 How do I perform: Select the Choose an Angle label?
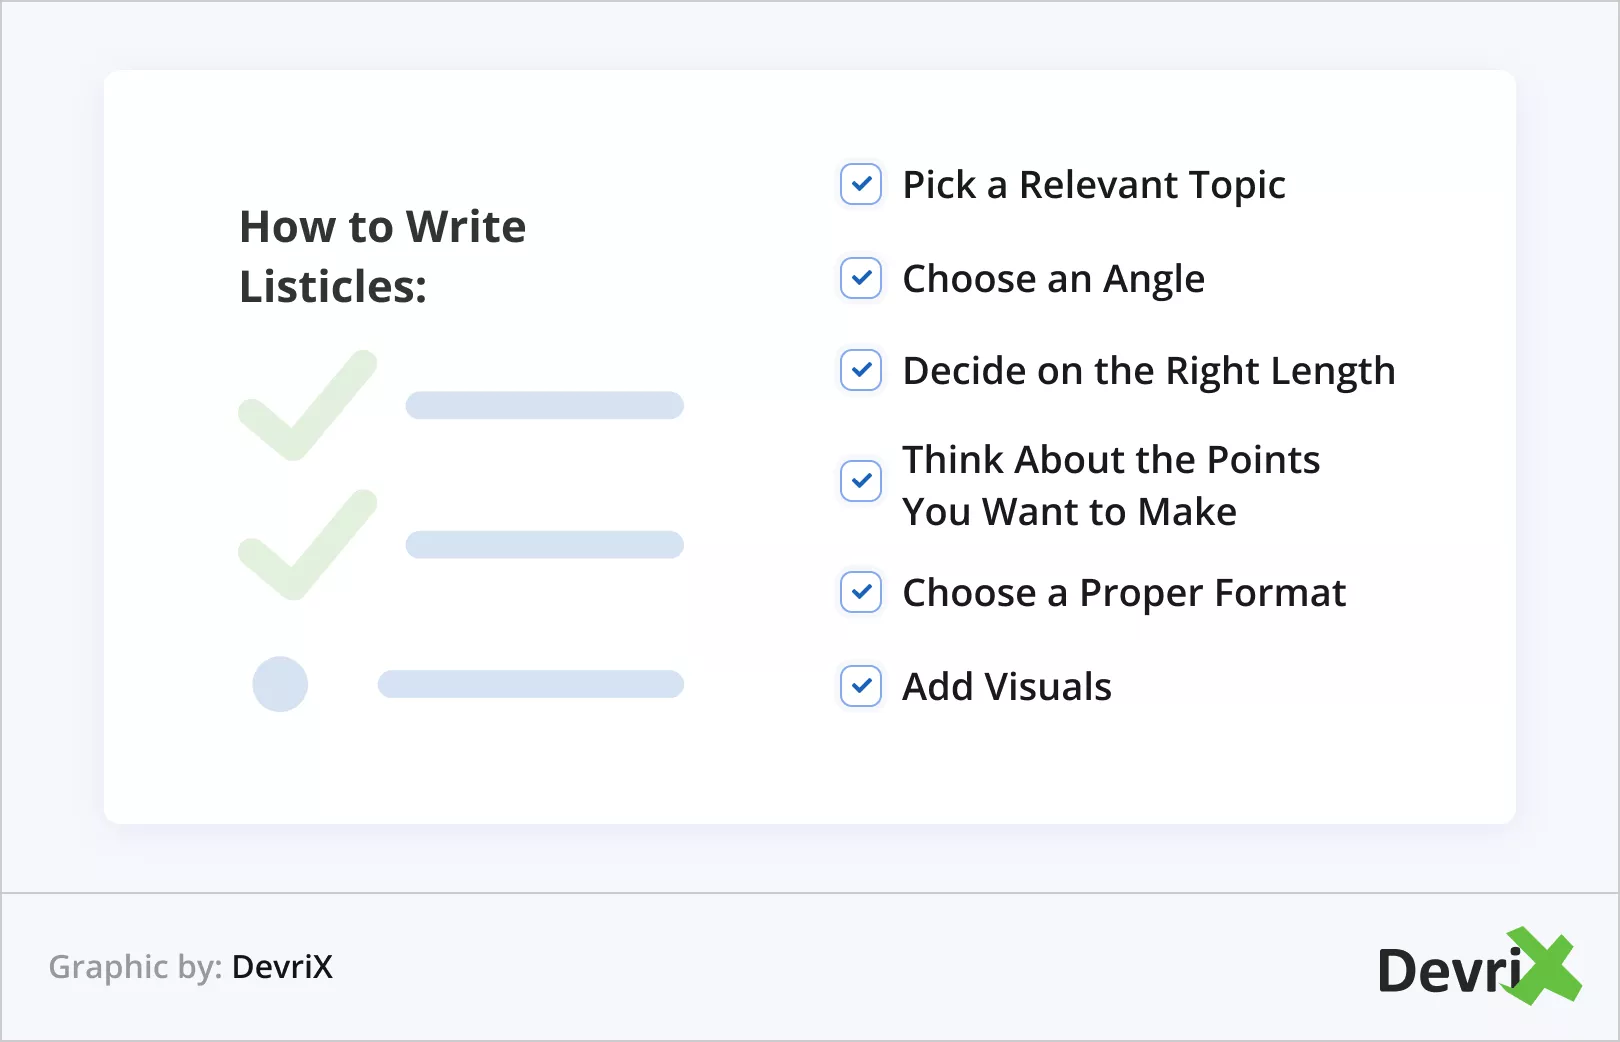[x=1053, y=279]
